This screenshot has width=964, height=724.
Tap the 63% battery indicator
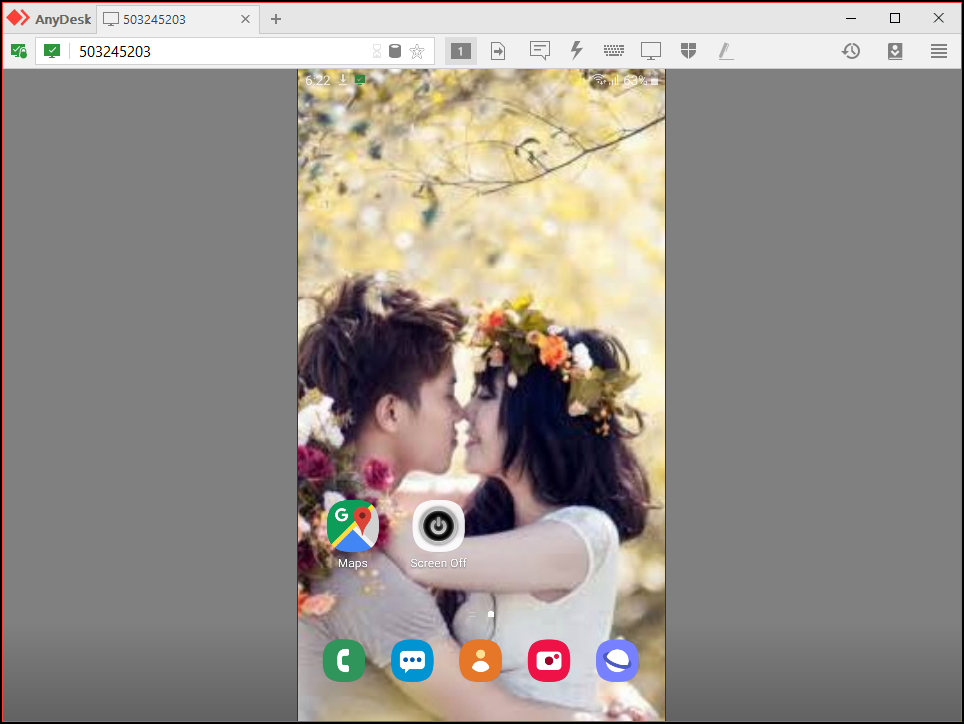point(641,81)
